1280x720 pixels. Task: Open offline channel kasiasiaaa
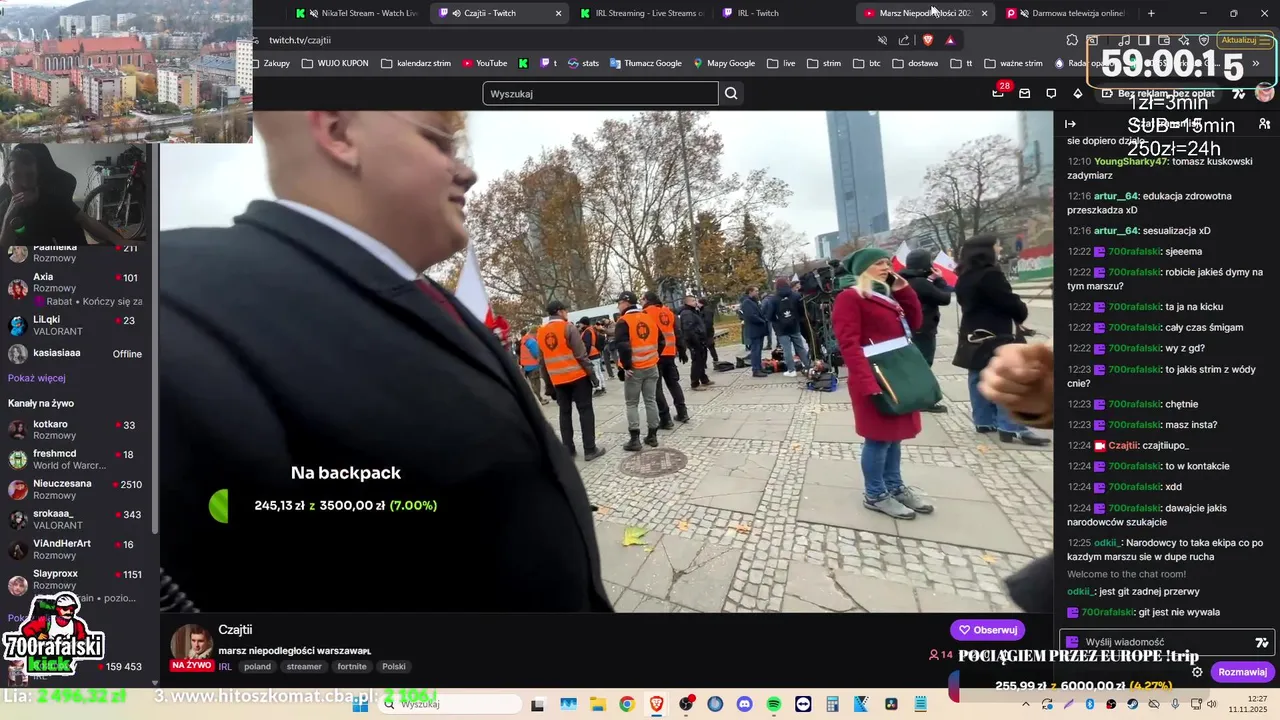(78, 354)
